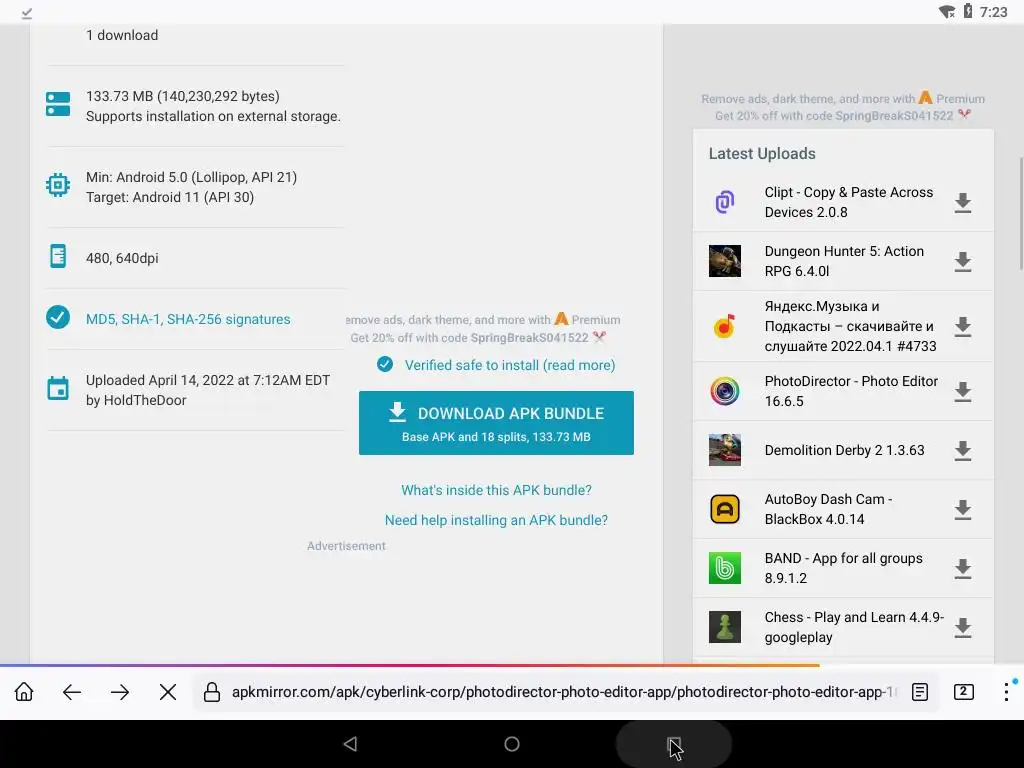Download Dungeon Hunter 5: Action RPG
The width and height of the screenshot is (1024, 768).
[x=963, y=262]
